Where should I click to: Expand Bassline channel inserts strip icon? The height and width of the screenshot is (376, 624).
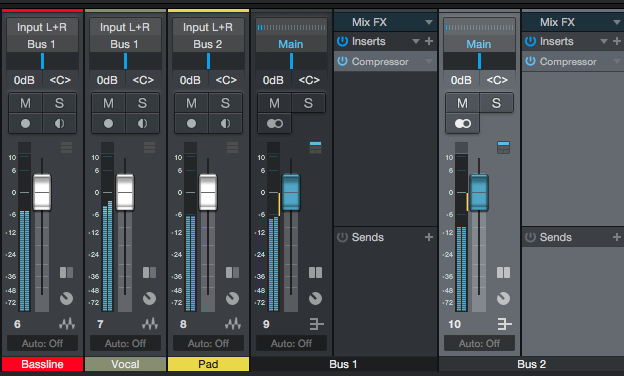66,148
